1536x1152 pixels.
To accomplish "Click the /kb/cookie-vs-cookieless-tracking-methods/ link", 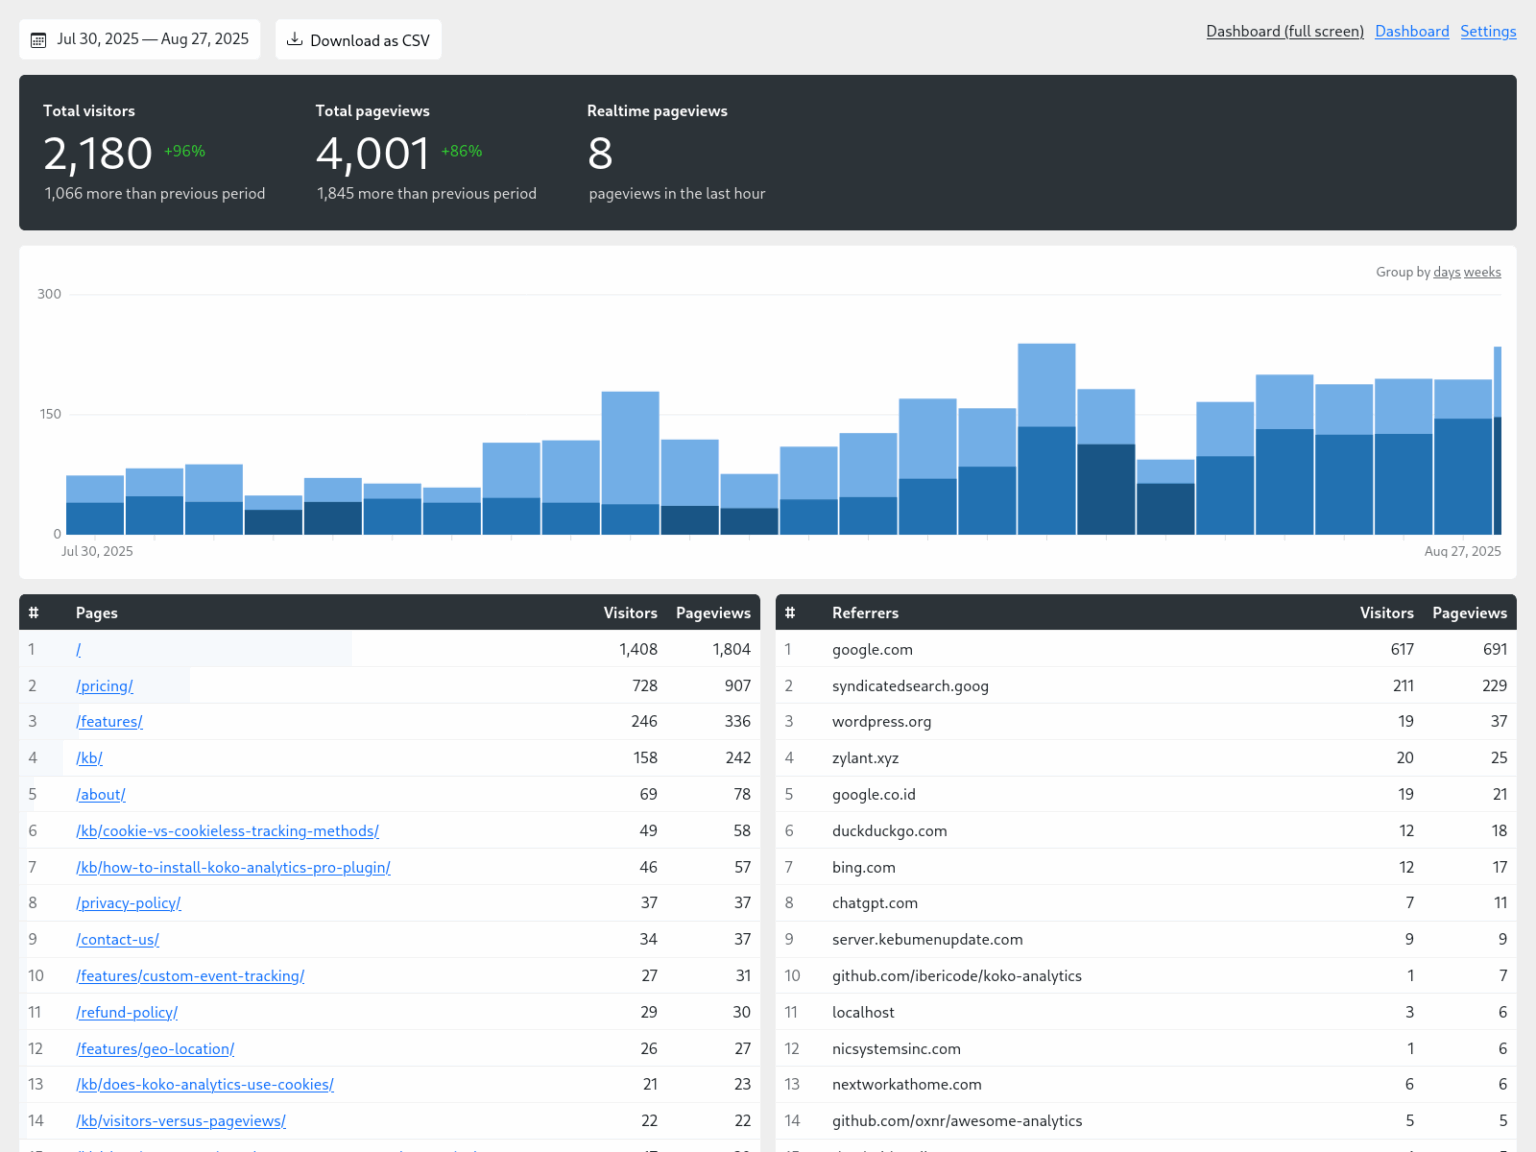I will [x=227, y=830].
